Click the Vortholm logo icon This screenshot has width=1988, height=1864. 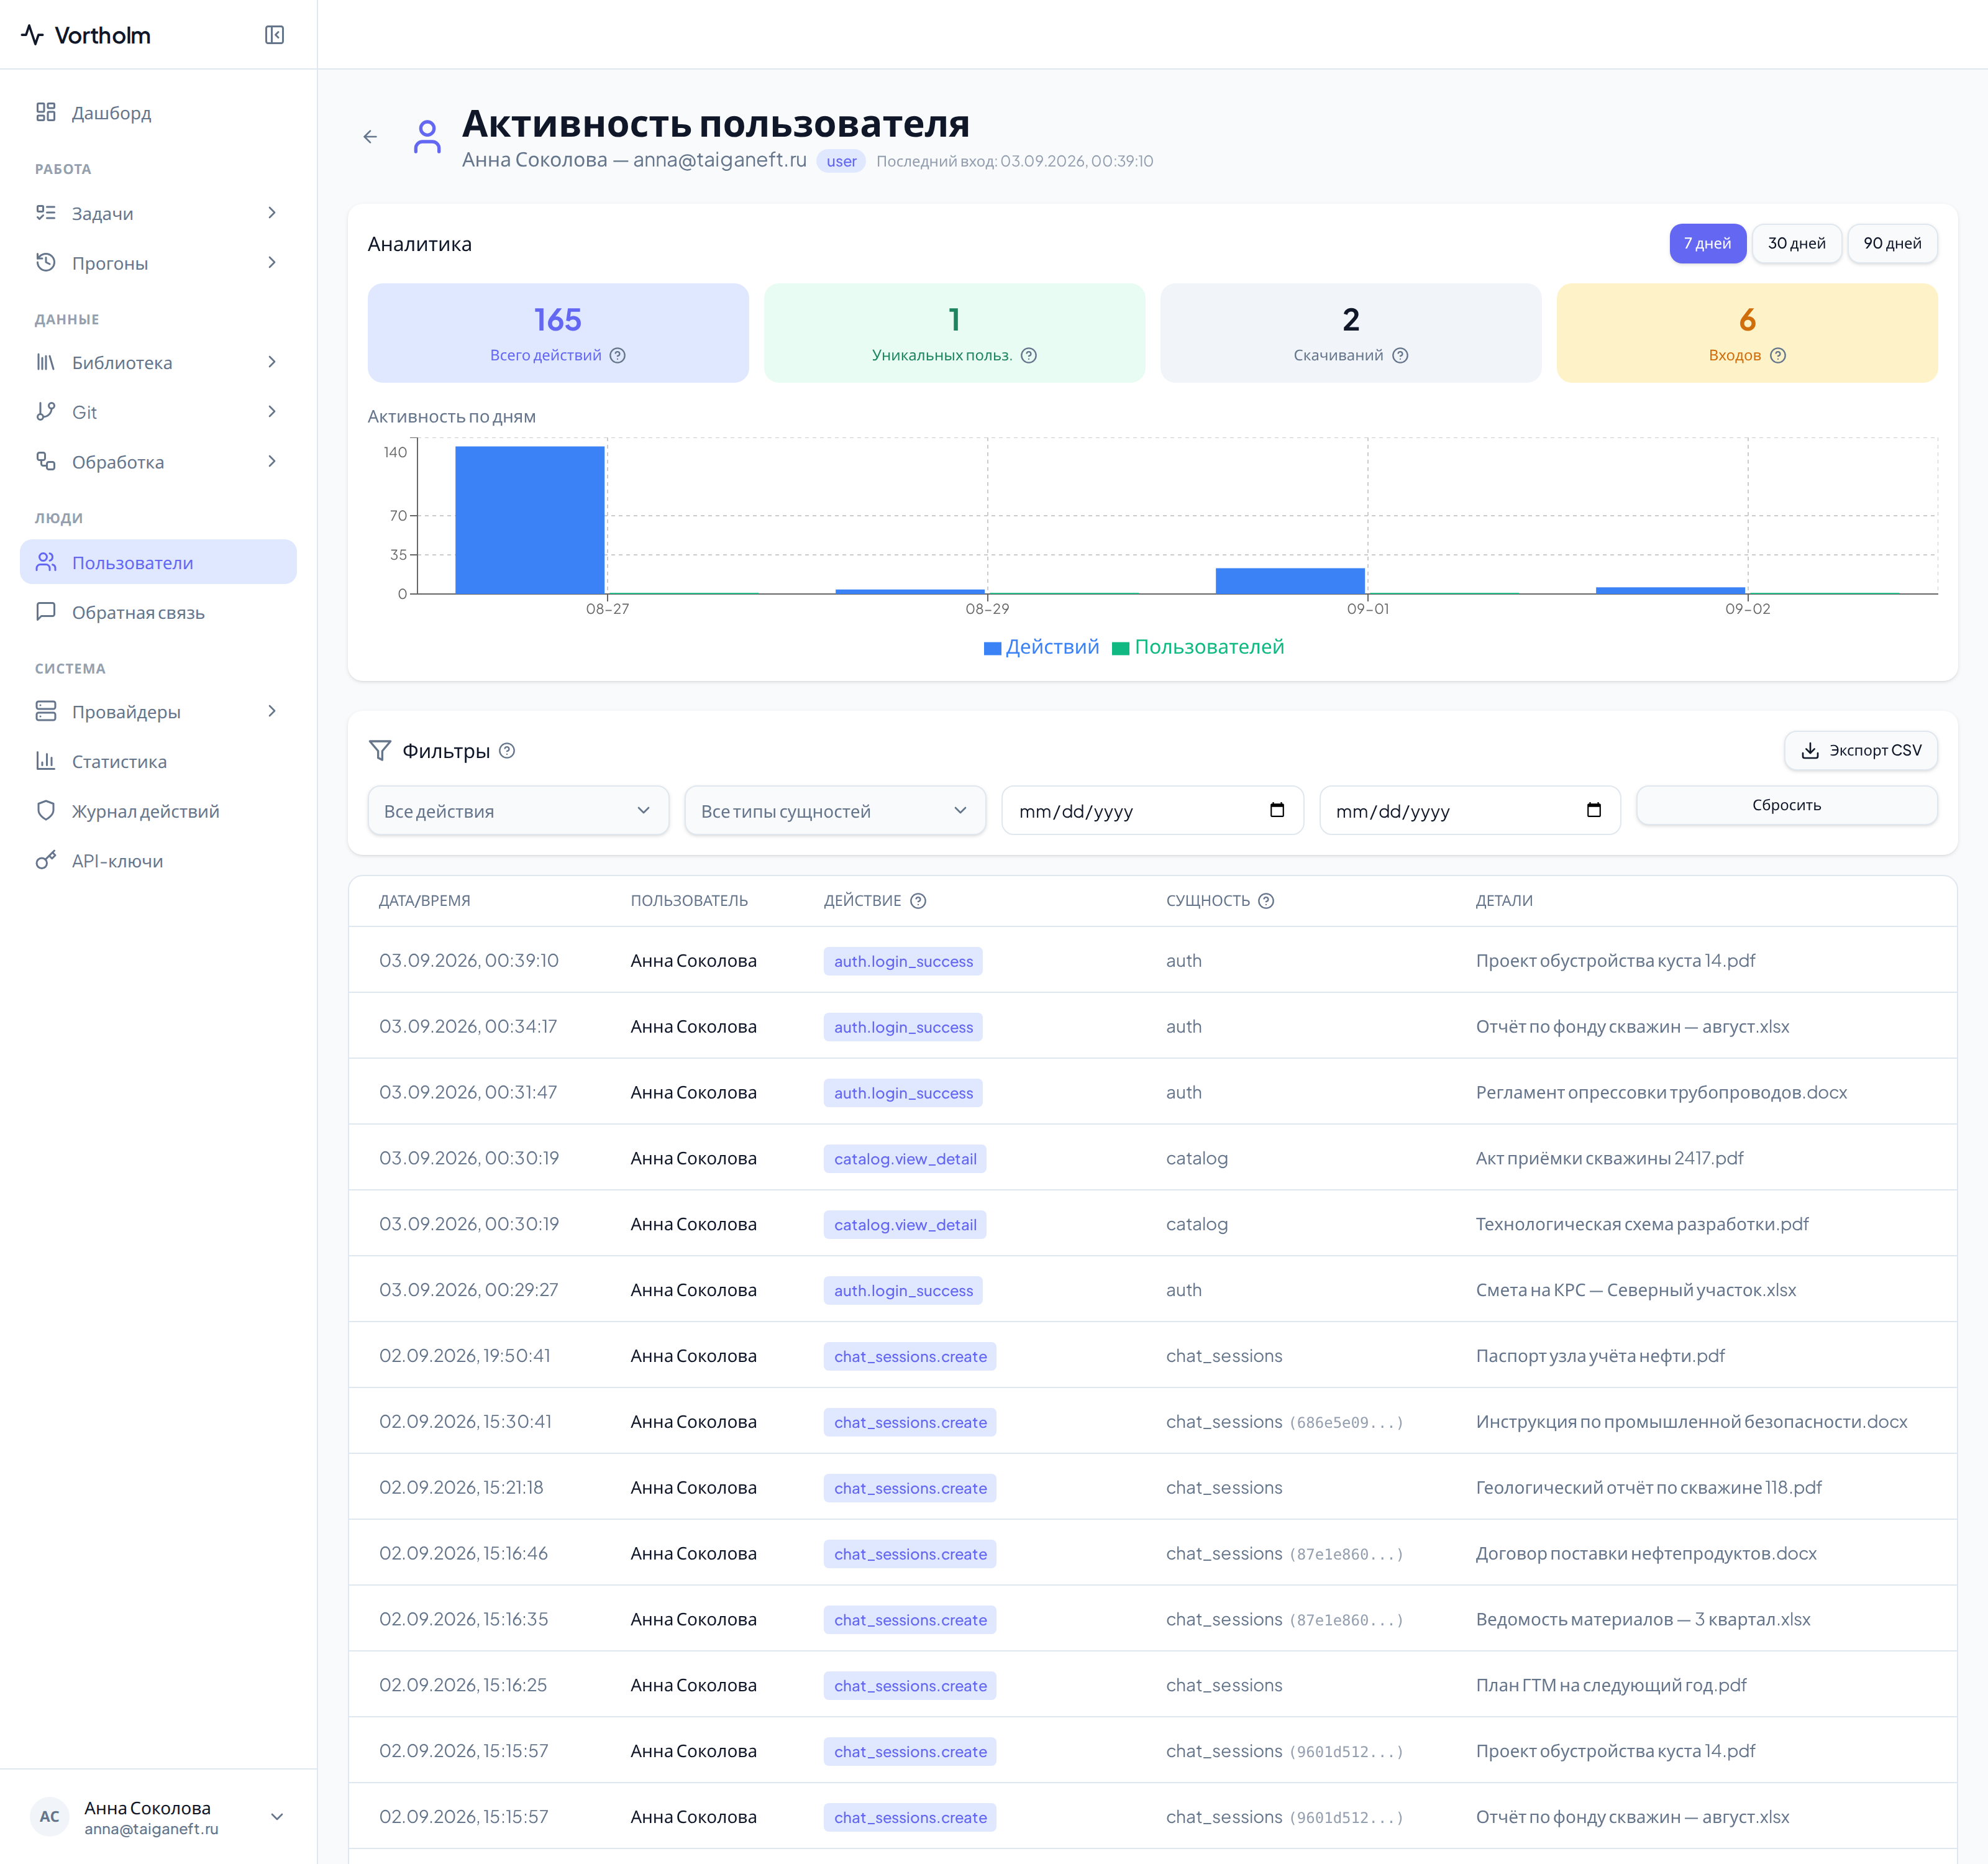(32, 35)
